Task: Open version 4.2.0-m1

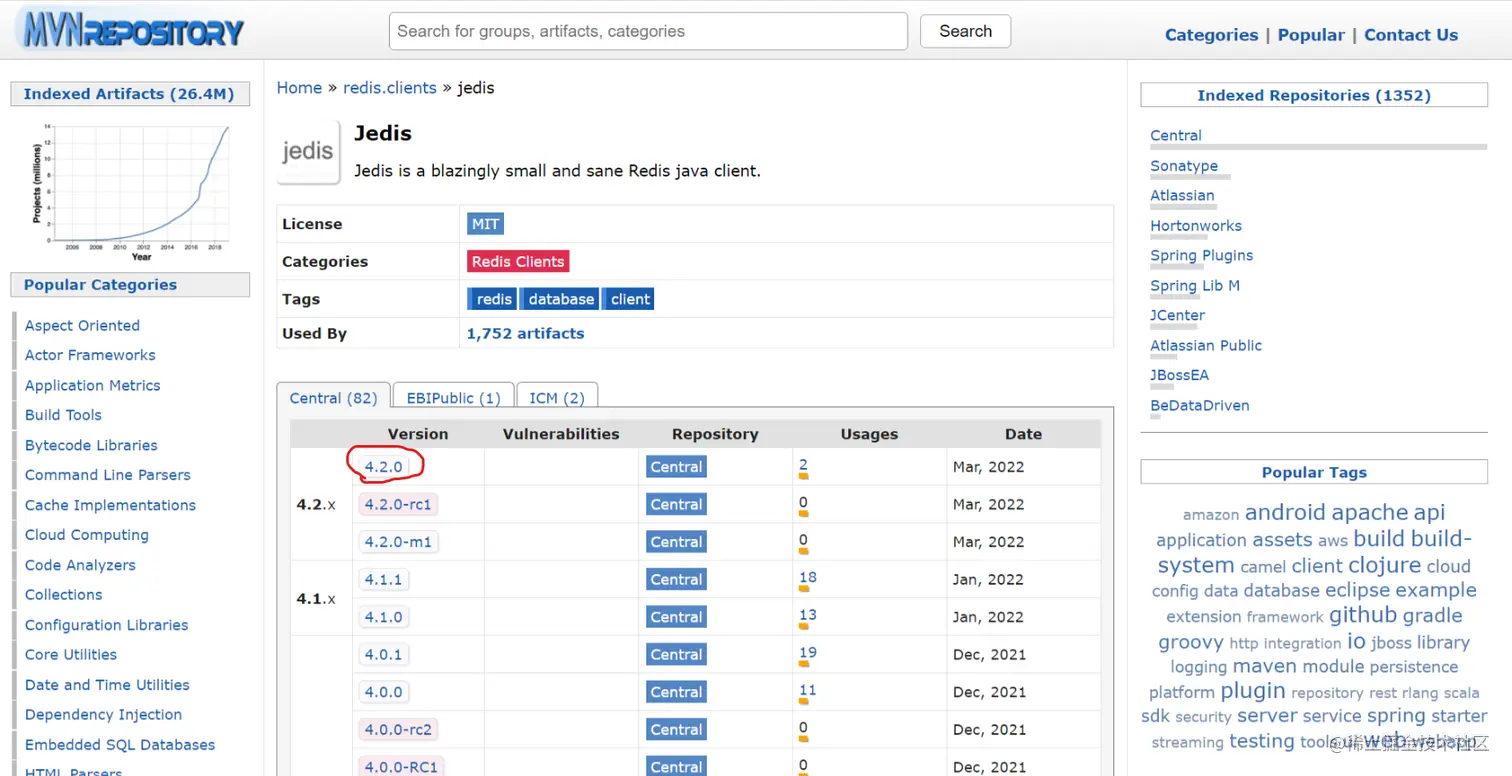Action: [398, 542]
